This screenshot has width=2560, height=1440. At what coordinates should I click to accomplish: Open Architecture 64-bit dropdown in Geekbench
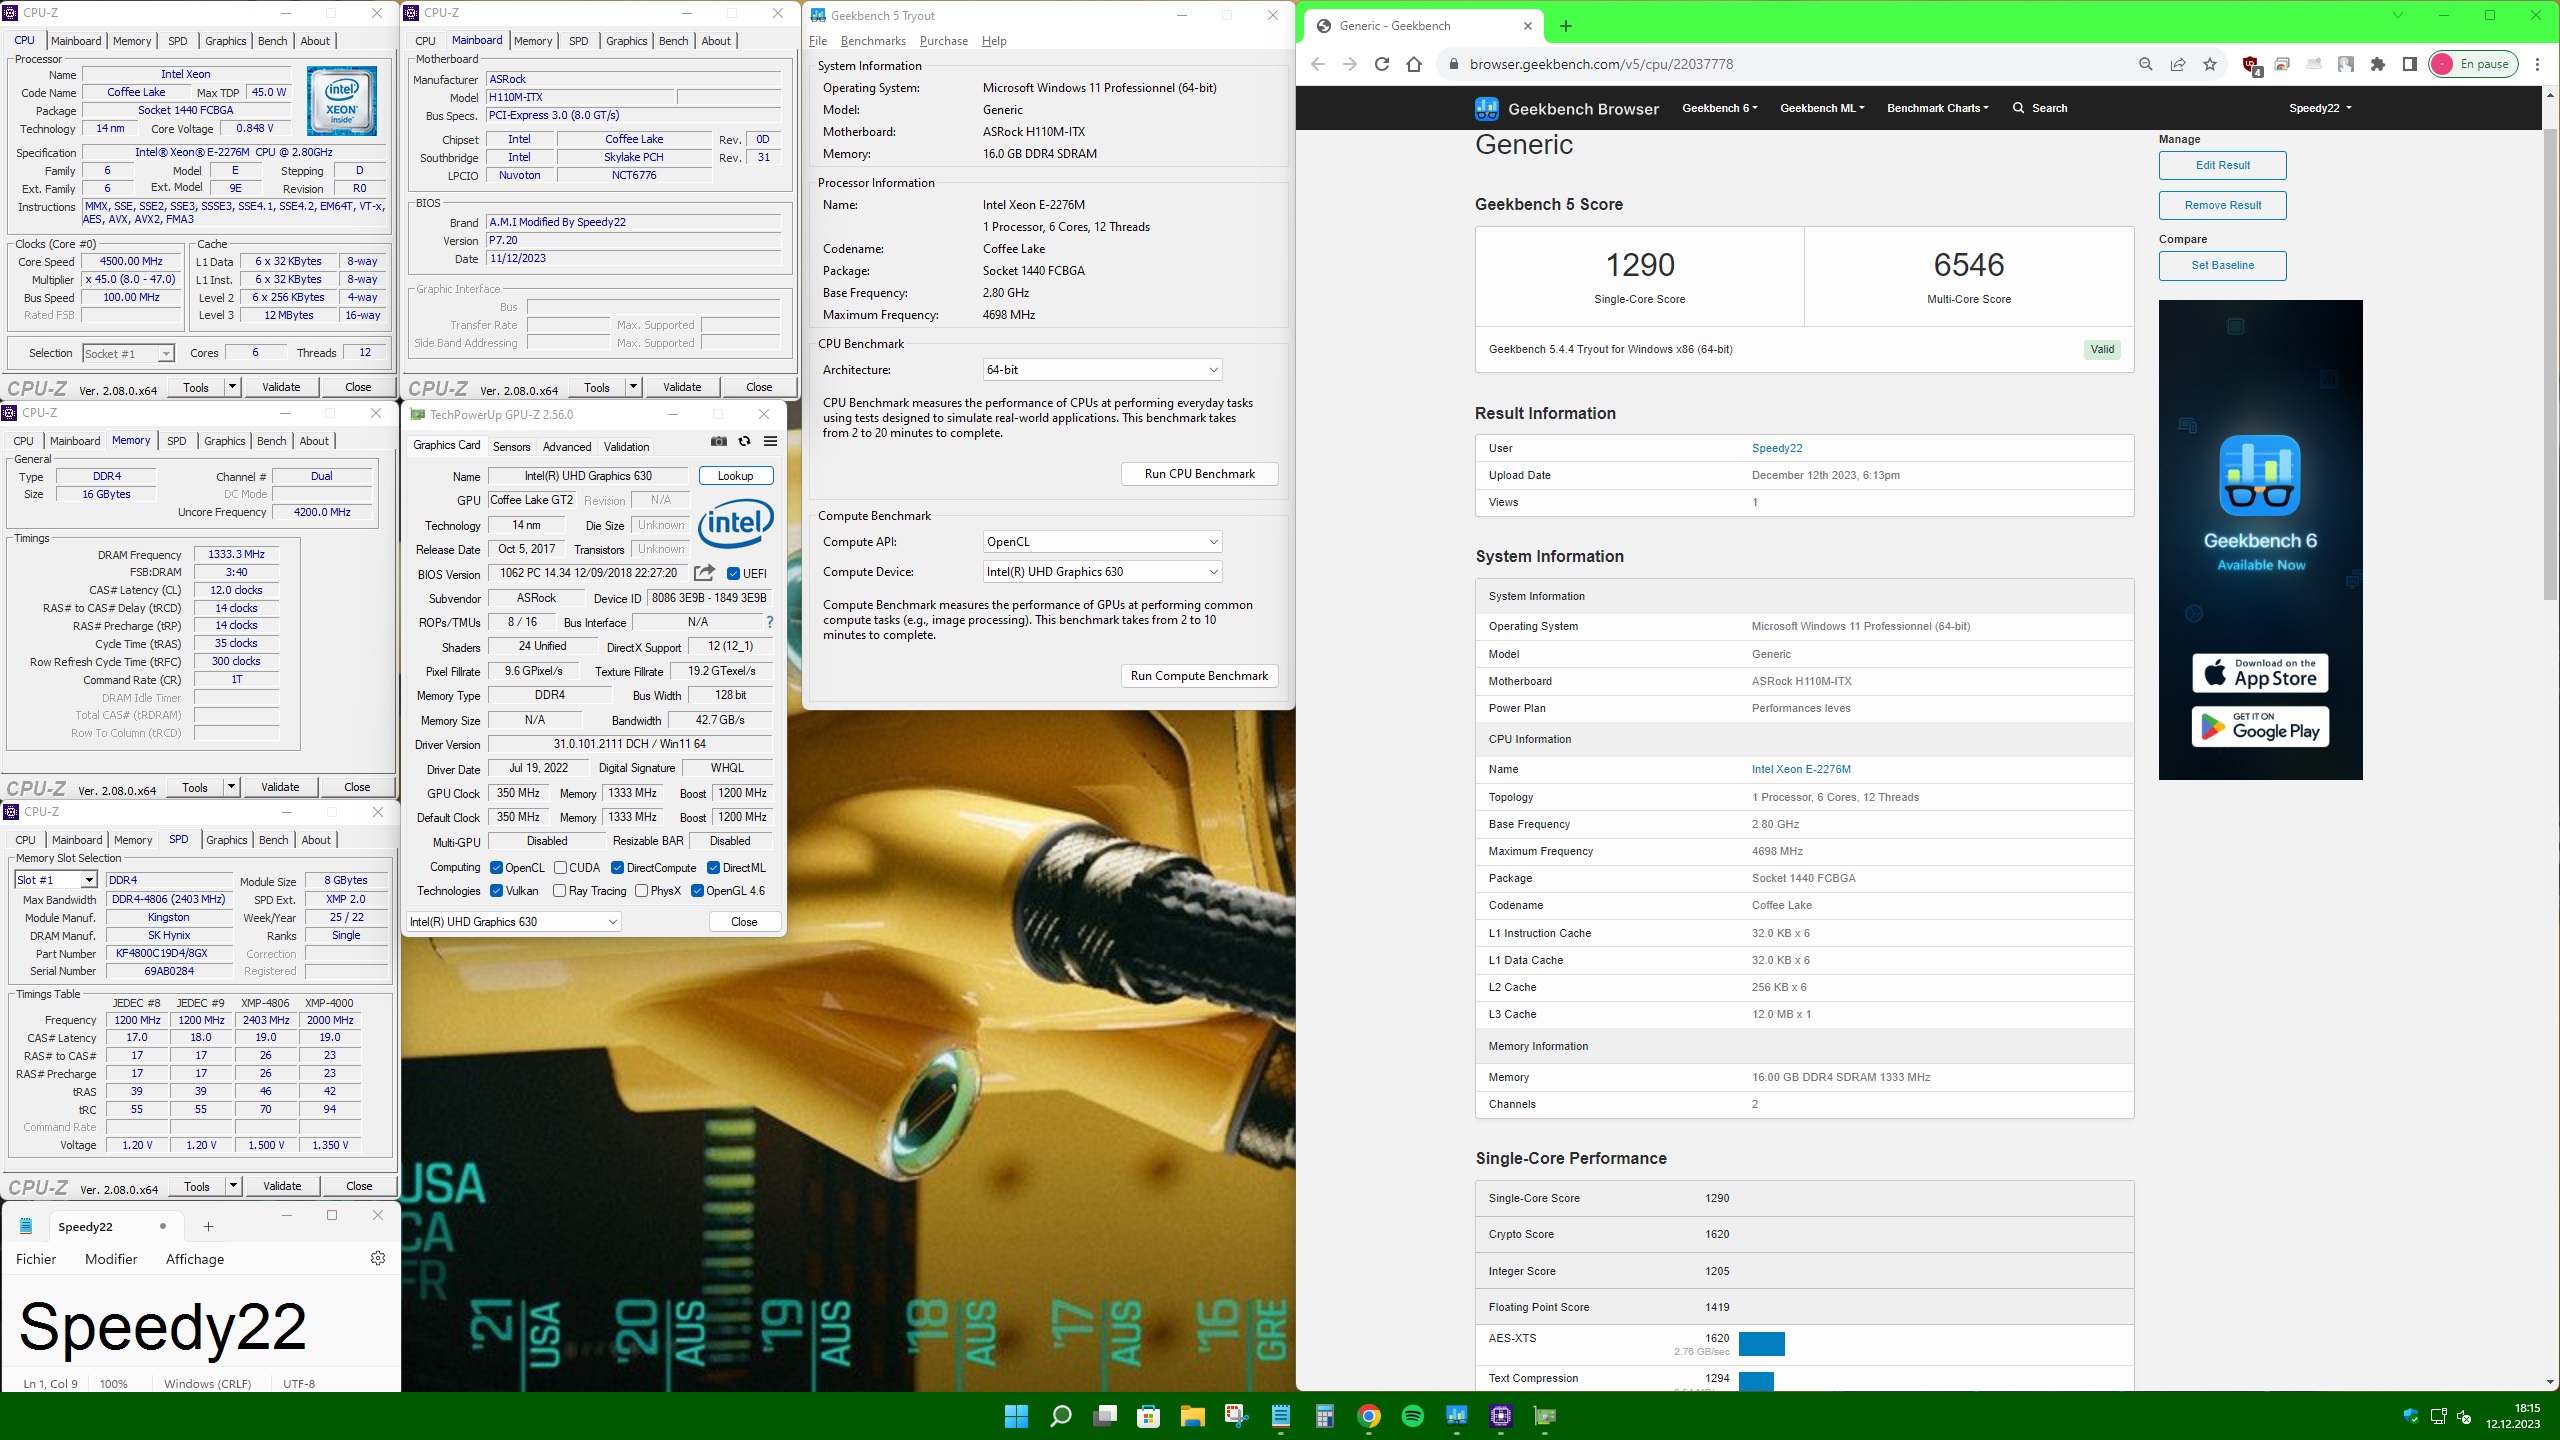tap(1102, 370)
